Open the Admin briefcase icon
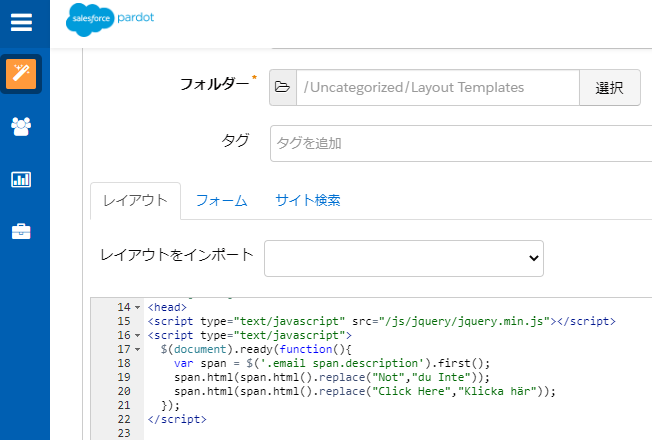Image resolution: width=652 pixels, height=440 pixels. 21,232
